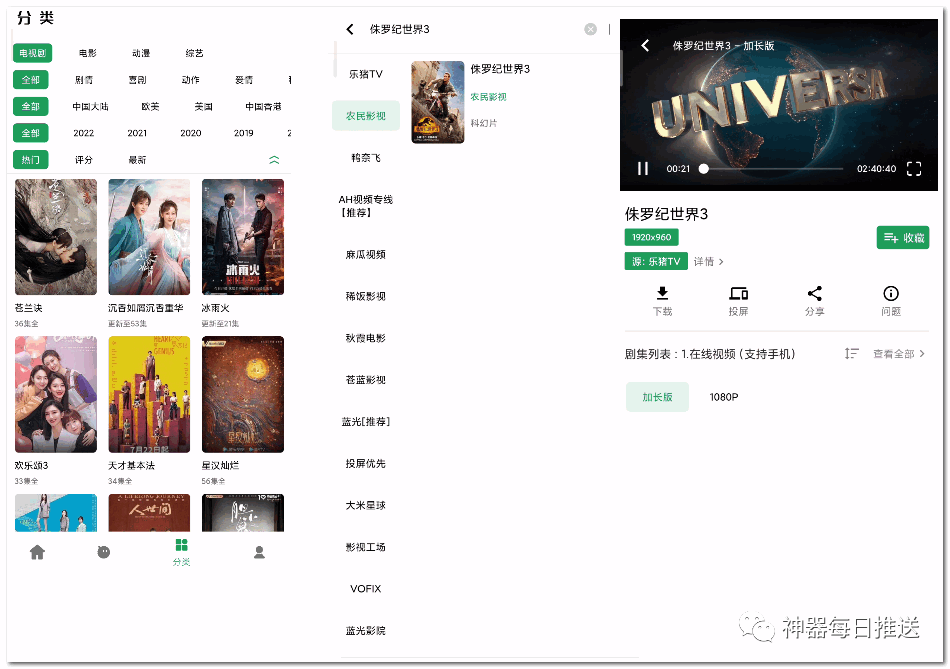Pause the playing video
The image size is (950, 669).
tap(643, 168)
